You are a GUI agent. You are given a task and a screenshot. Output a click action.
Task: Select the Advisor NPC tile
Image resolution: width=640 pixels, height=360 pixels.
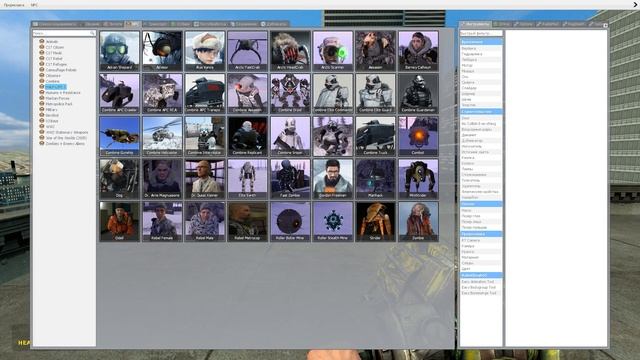(162, 51)
